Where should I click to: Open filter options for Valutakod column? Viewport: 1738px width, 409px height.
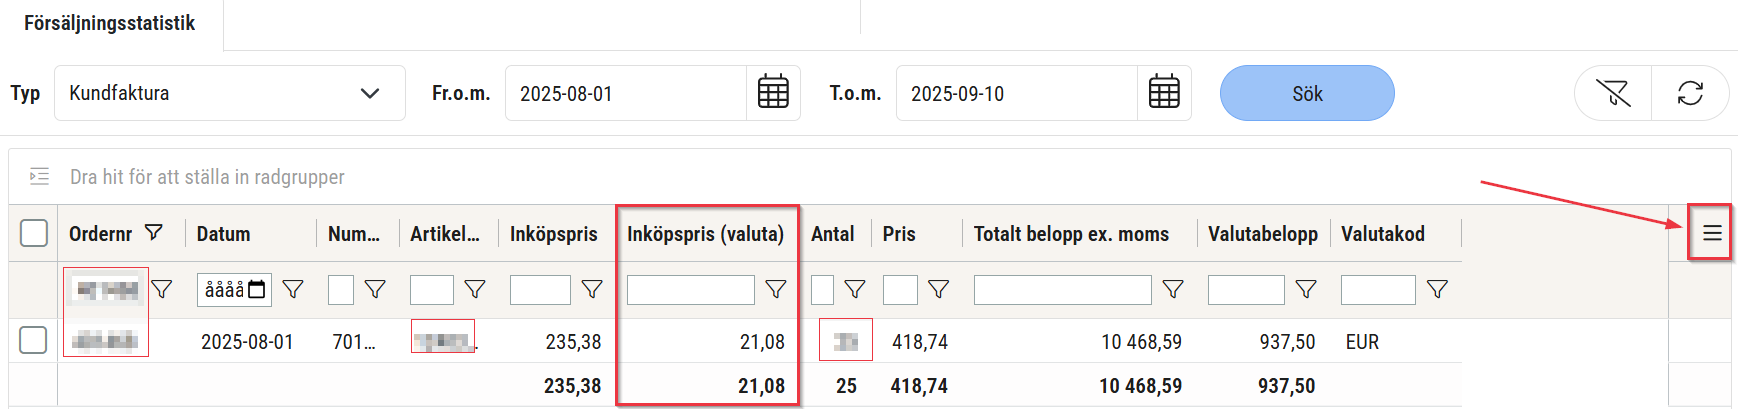coord(1437,289)
